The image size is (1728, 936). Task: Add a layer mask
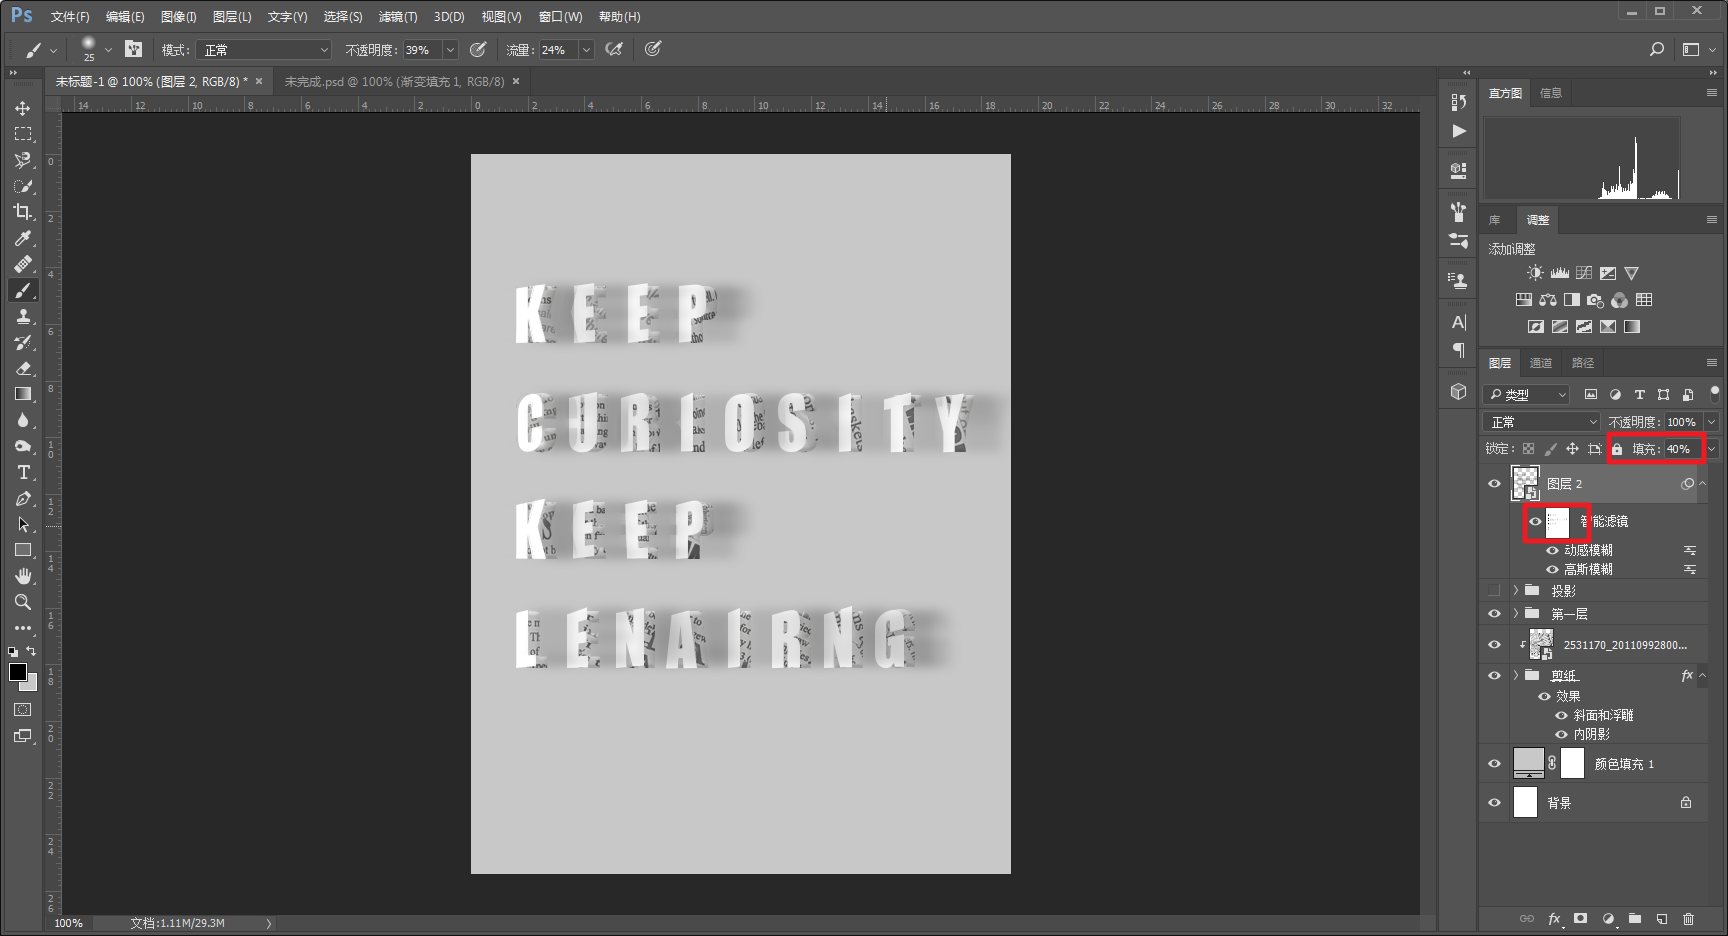click(1580, 918)
